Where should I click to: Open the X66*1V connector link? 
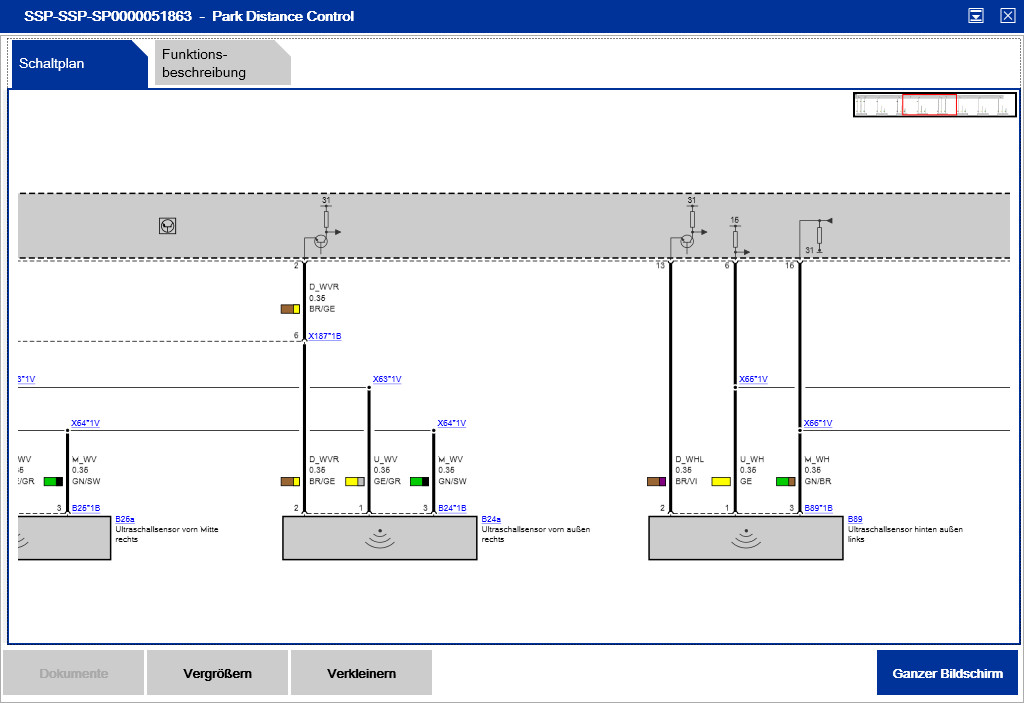(753, 379)
